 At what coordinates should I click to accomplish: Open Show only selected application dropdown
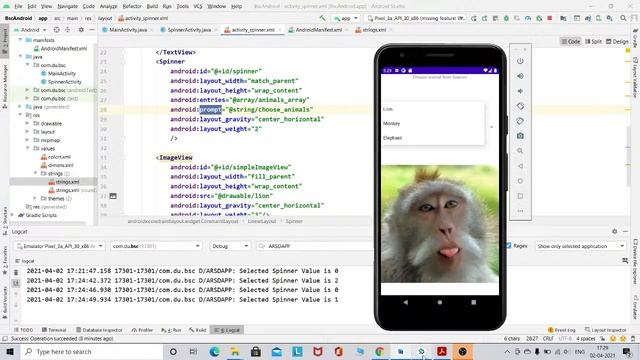click(580, 246)
